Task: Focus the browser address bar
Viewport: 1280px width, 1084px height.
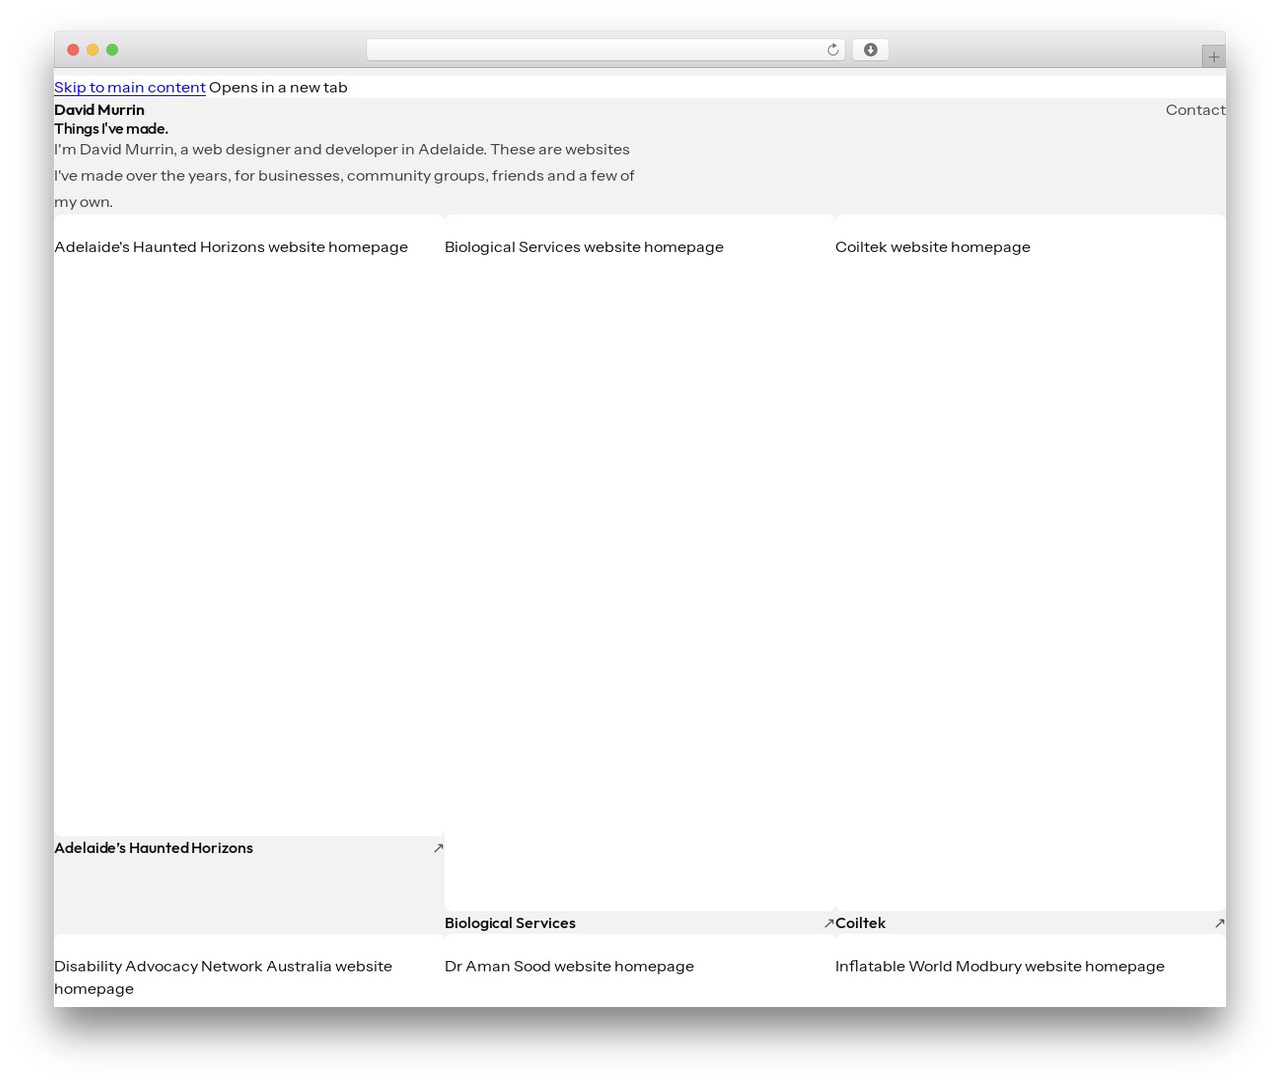Action: (605, 50)
